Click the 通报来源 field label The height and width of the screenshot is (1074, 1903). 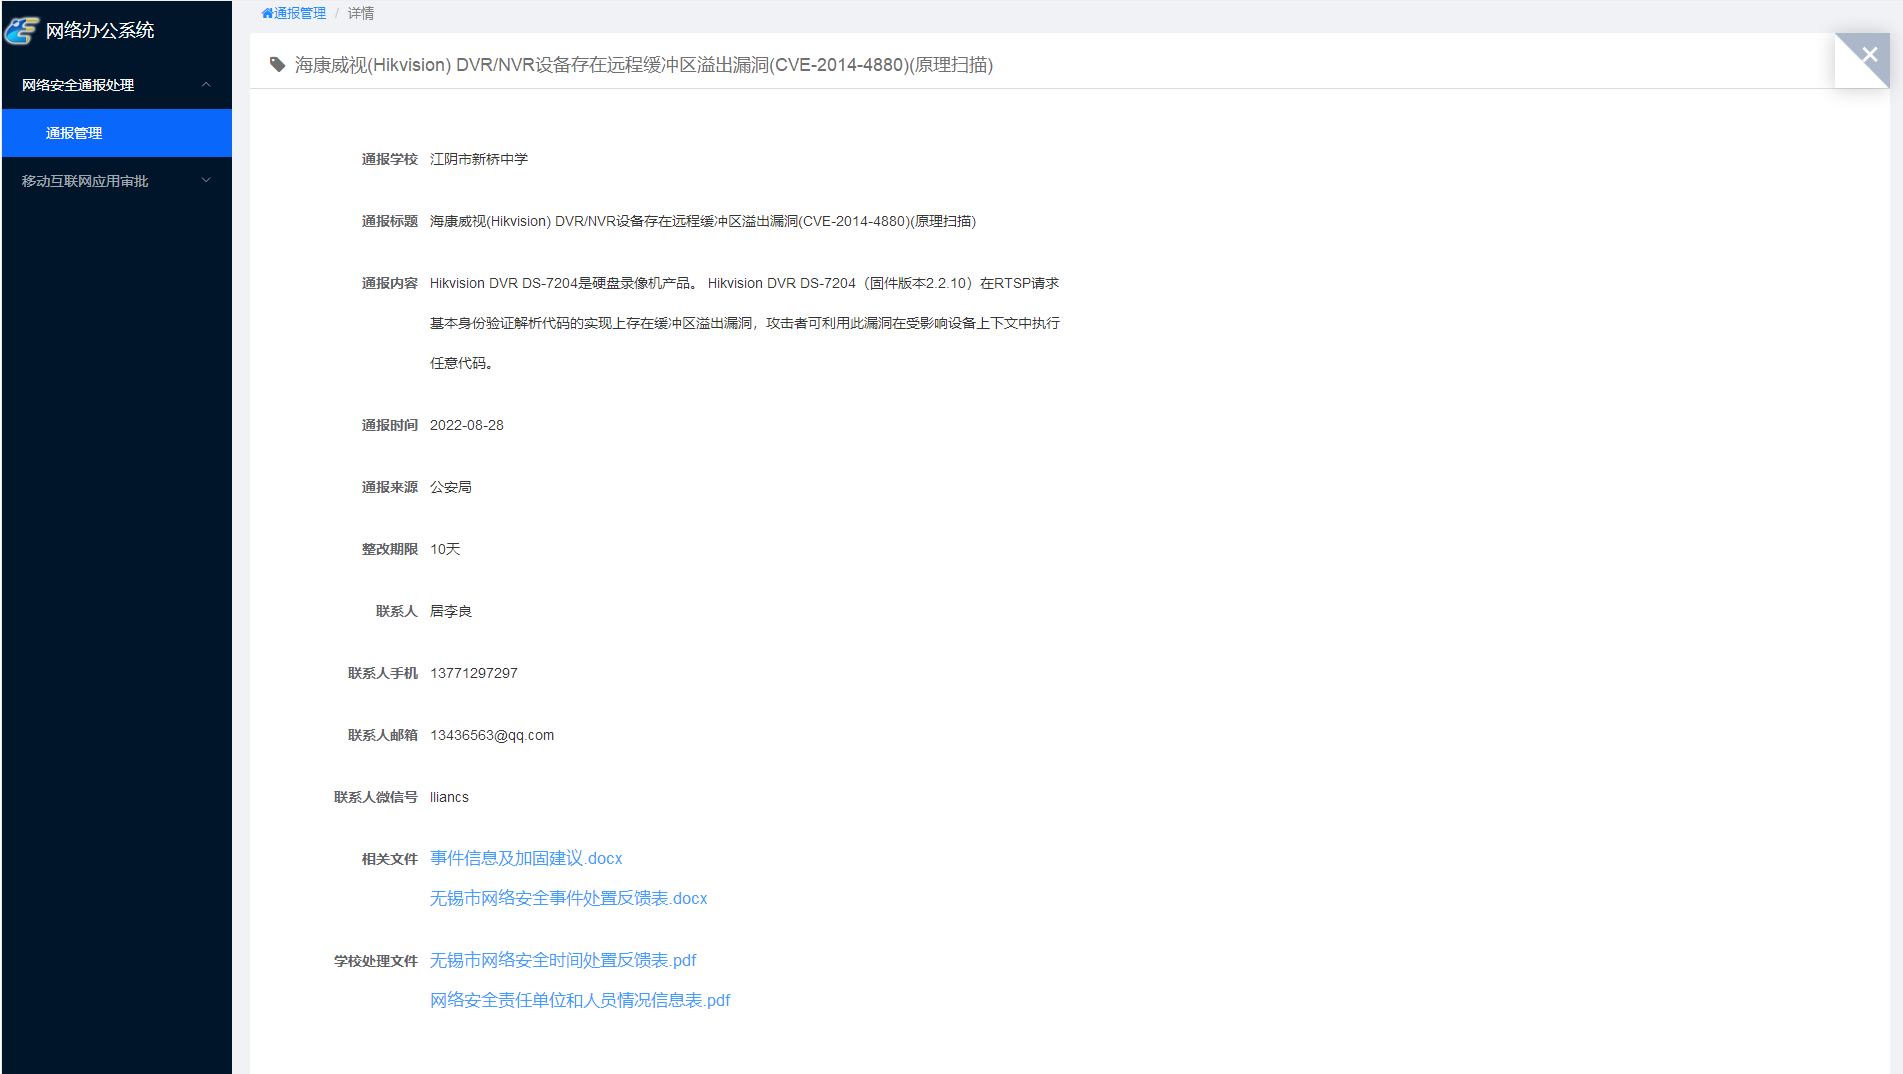[x=390, y=487]
